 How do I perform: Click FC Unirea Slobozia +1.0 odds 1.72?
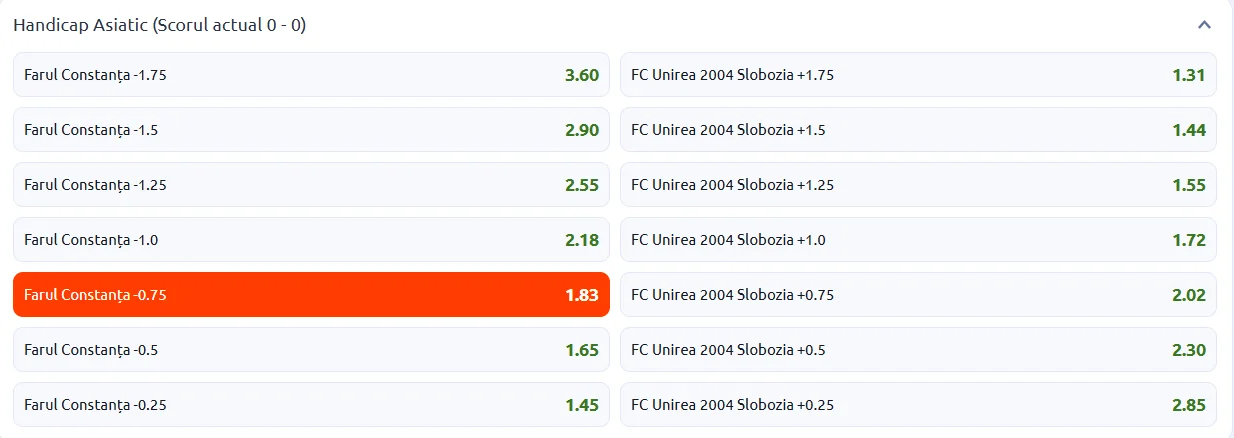click(x=918, y=240)
